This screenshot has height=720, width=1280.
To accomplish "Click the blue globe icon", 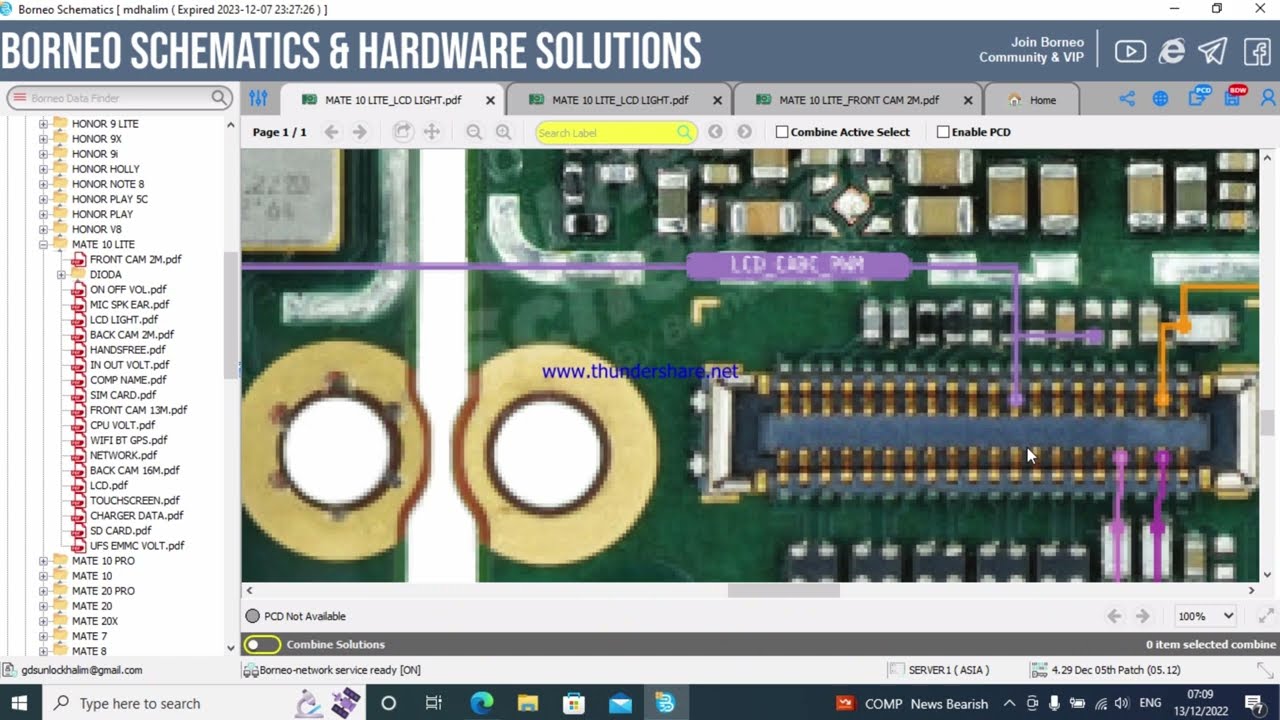I will (1160, 99).
